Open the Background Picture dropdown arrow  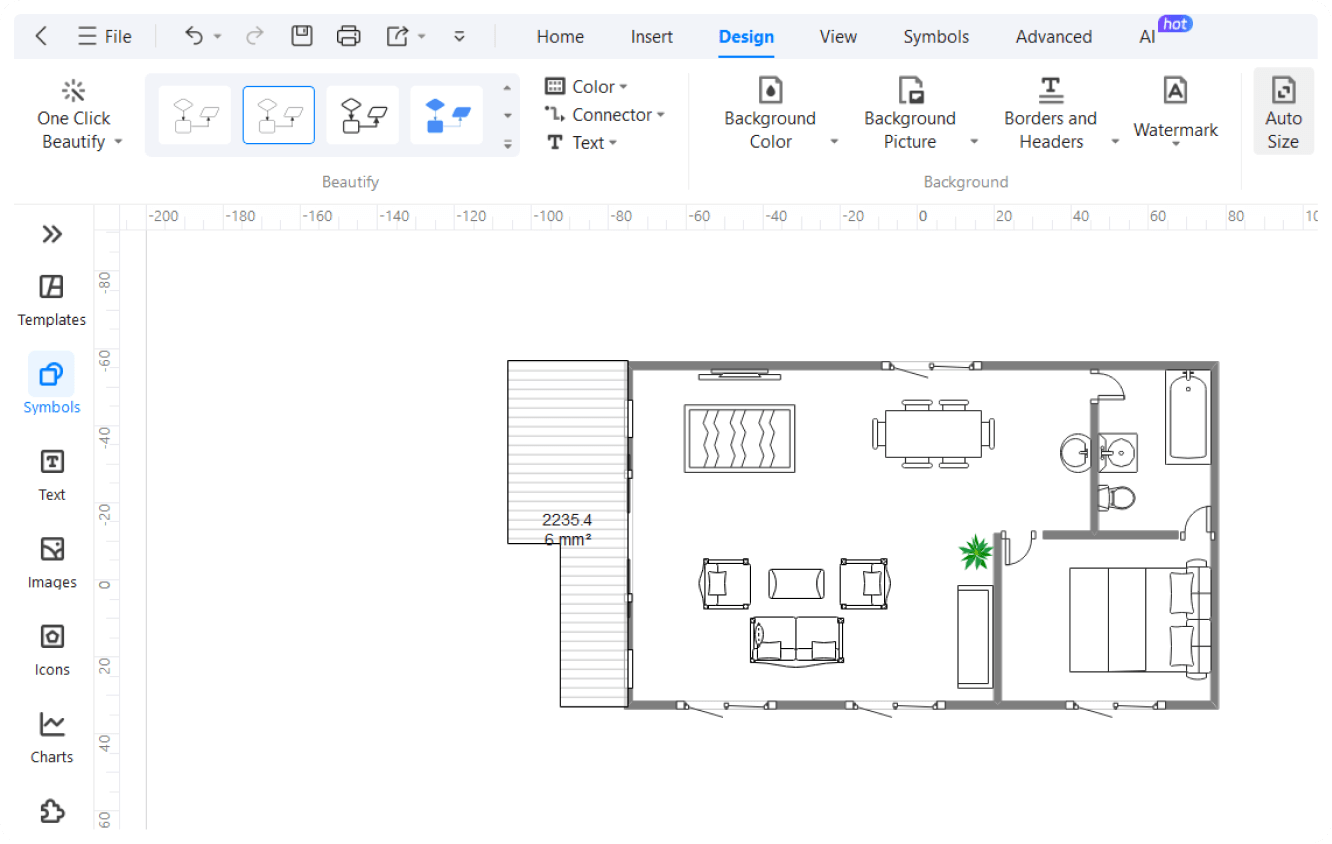click(974, 142)
